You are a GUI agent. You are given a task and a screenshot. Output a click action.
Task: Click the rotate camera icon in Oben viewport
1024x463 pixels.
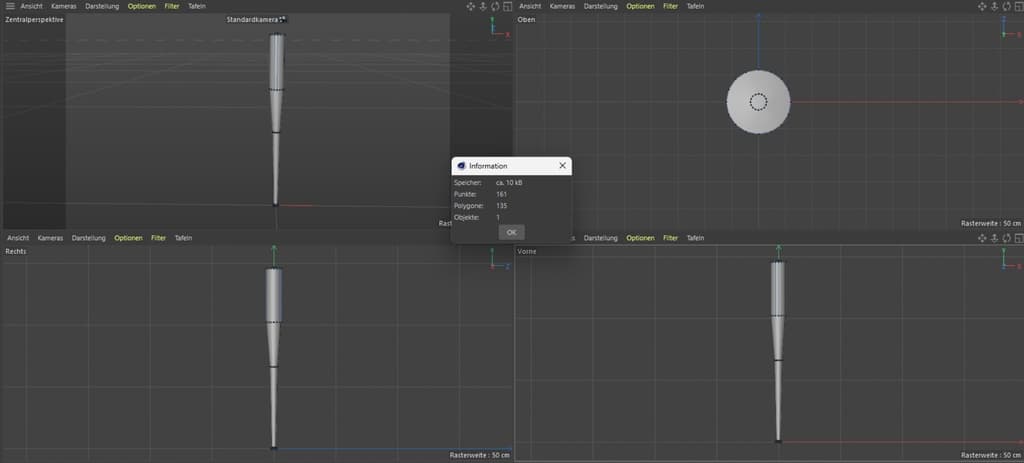(x=1006, y=6)
